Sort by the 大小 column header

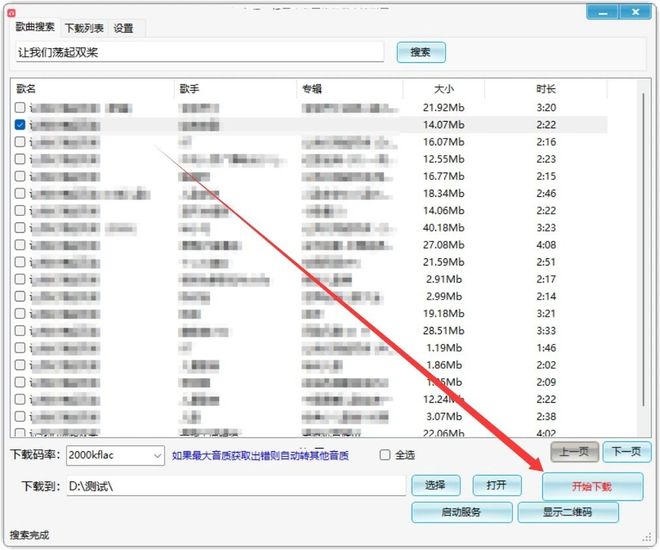[444, 89]
